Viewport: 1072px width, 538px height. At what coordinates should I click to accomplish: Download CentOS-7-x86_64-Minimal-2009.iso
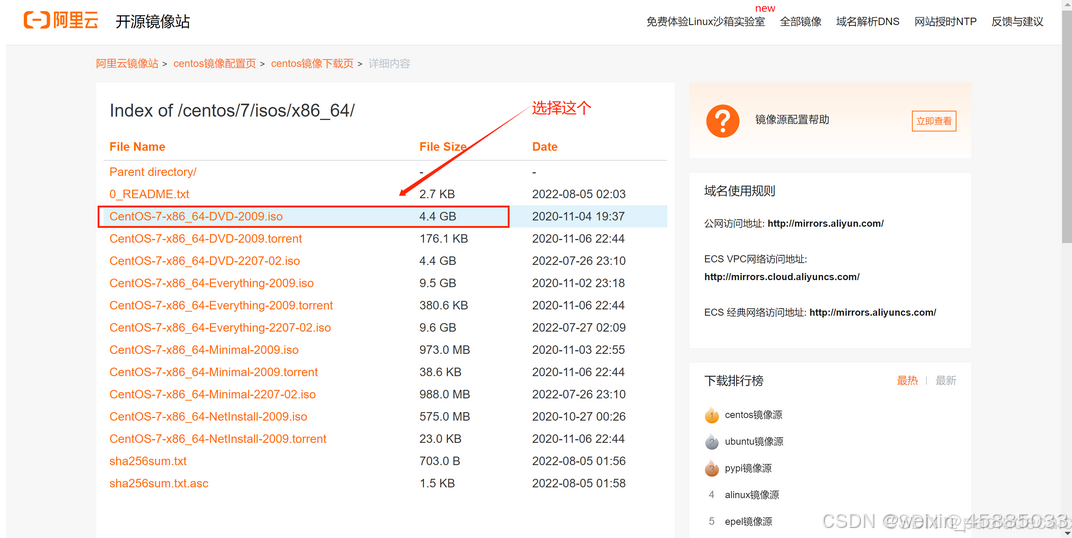[x=204, y=350]
